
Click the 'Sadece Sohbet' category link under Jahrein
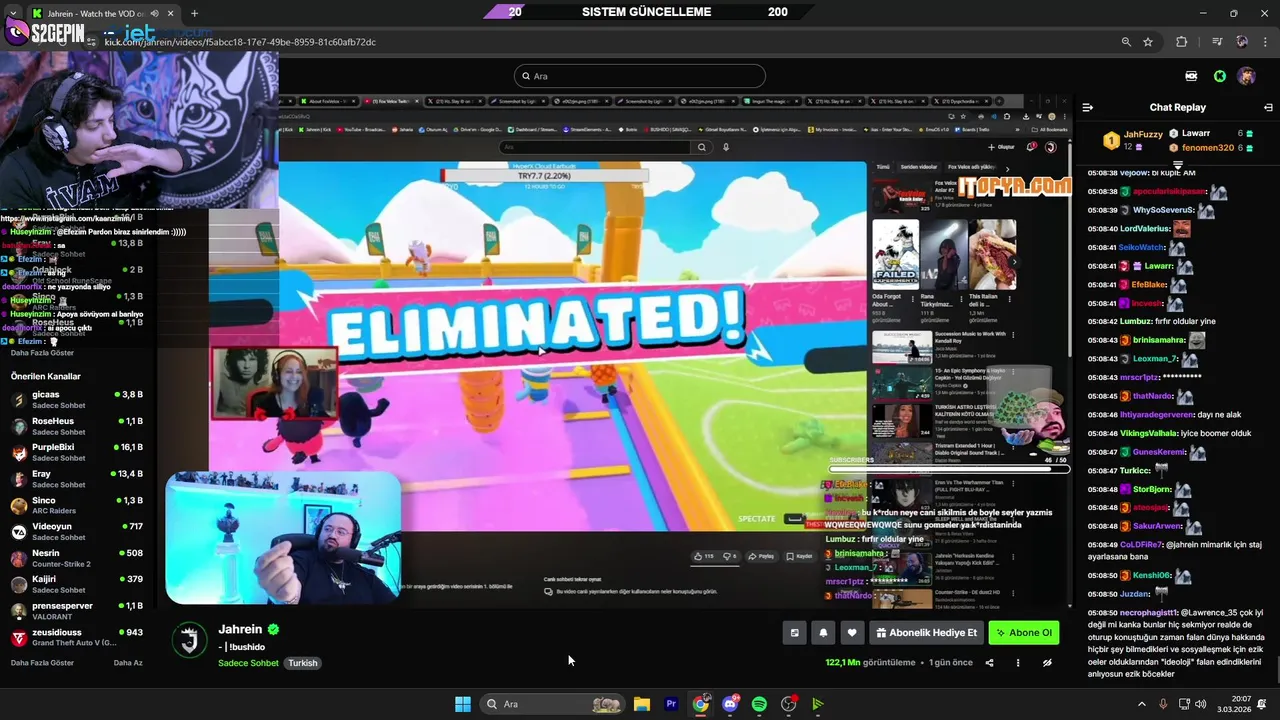[248, 663]
